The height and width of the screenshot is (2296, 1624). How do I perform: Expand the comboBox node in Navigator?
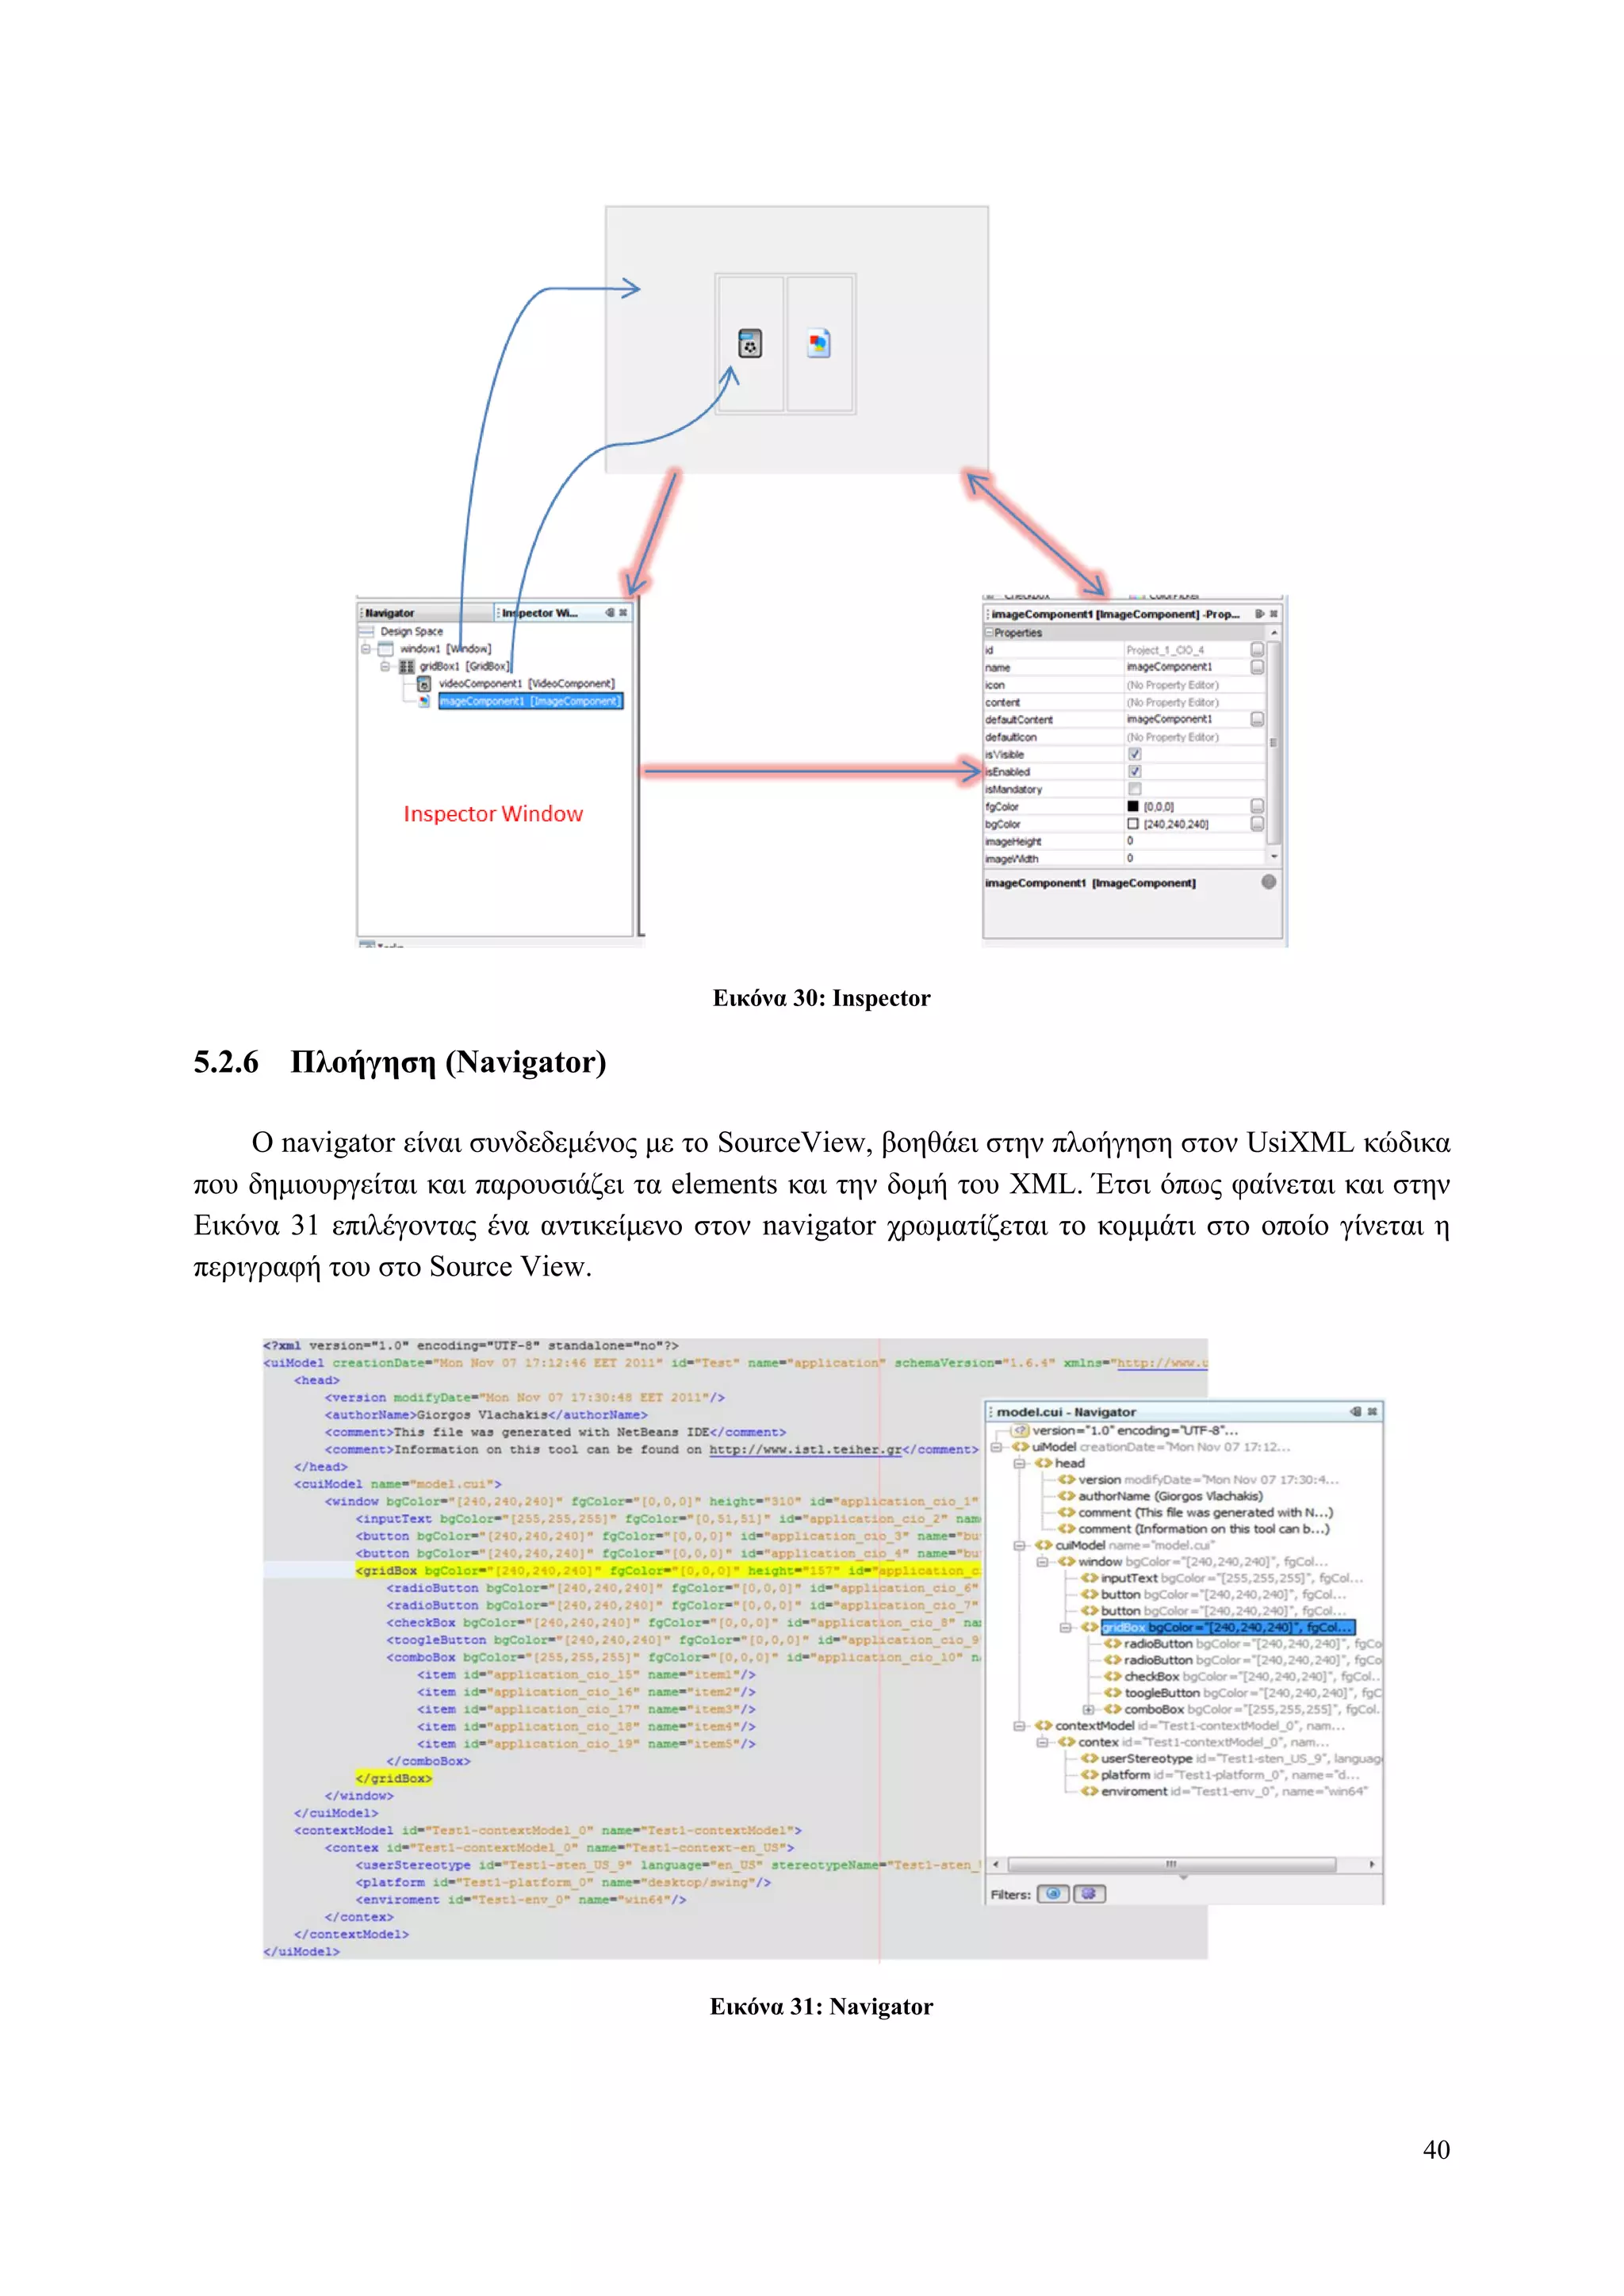pos(1088,1709)
